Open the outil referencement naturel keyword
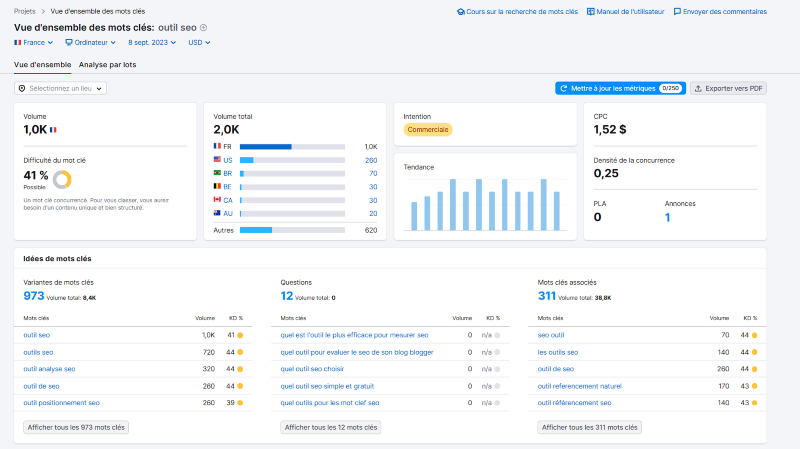Viewport: 800px width, 449px height. tap(580, 386)
